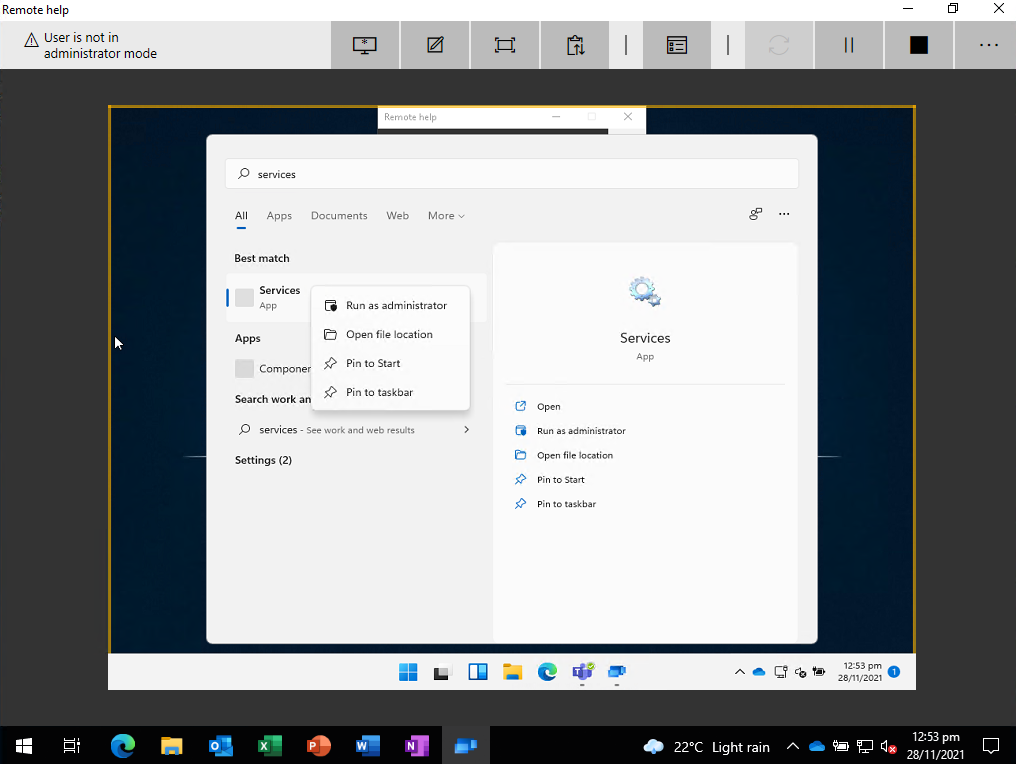Image resolution: width=1016 pixels, height=764 pixels.
Task: Click services See work and web results
Action: (x=336, y=430)
